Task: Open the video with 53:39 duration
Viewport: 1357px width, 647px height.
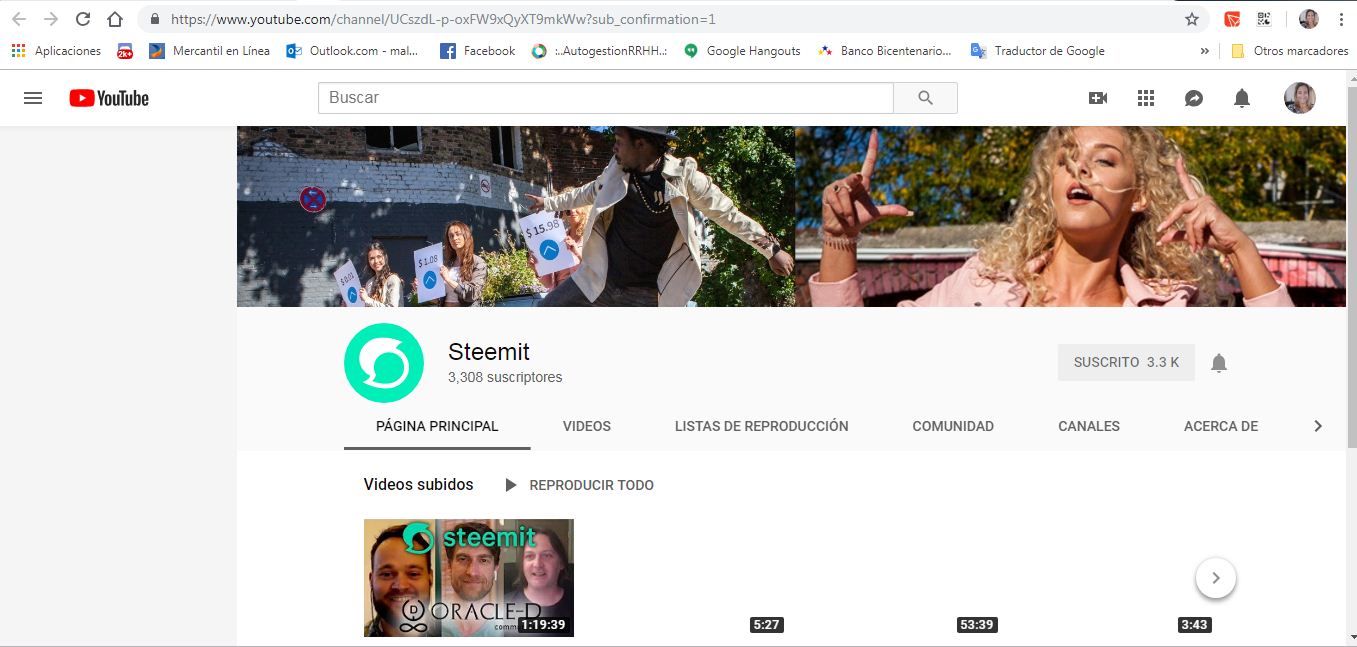Action: pyautogui.click(x=897, y=578)
